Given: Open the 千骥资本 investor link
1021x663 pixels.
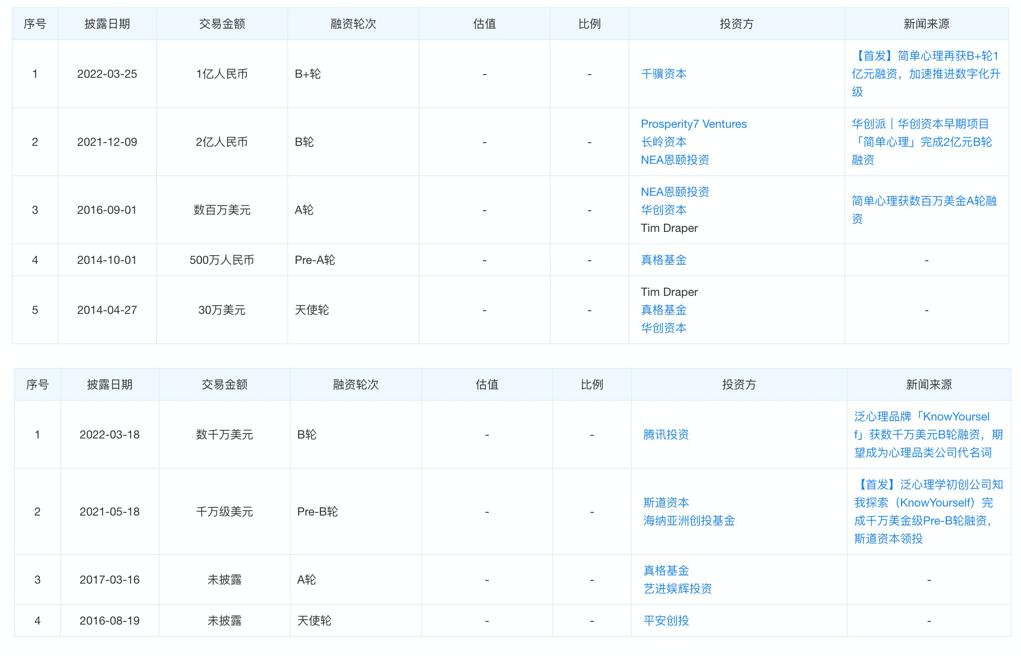Looking at the screenshot, I should [x=664, y=74].
